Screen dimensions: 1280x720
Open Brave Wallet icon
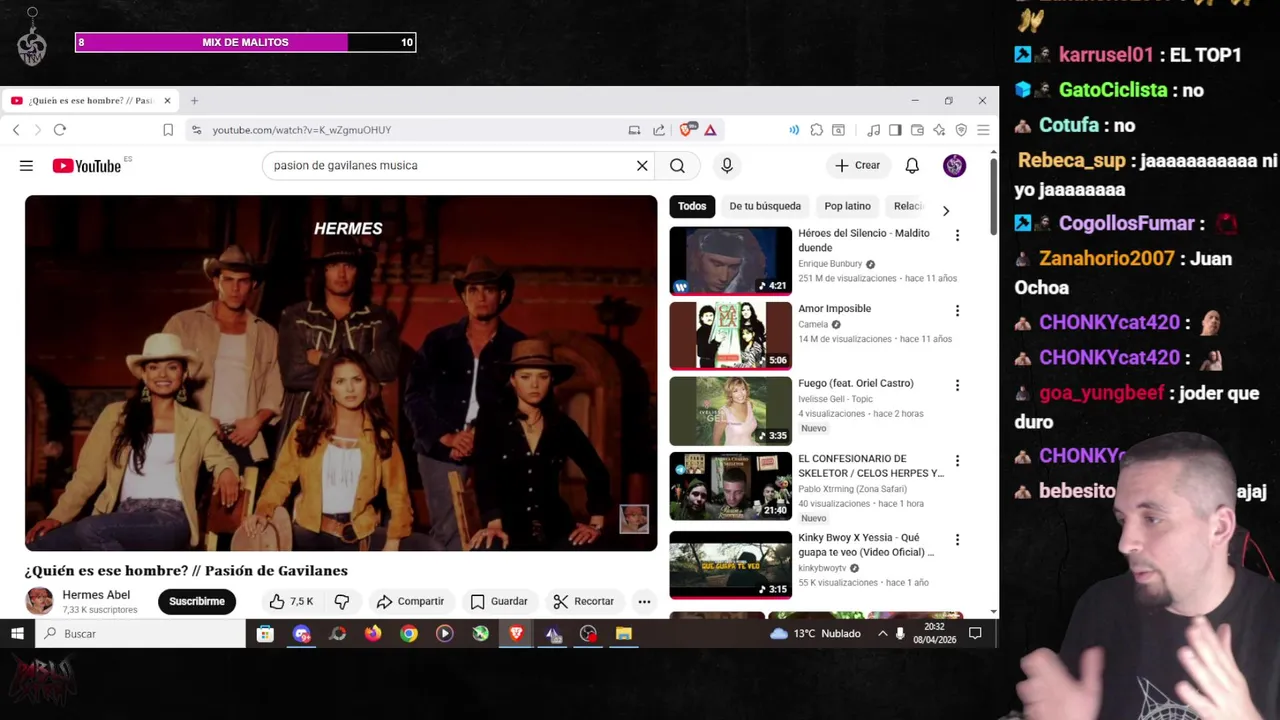917,130
